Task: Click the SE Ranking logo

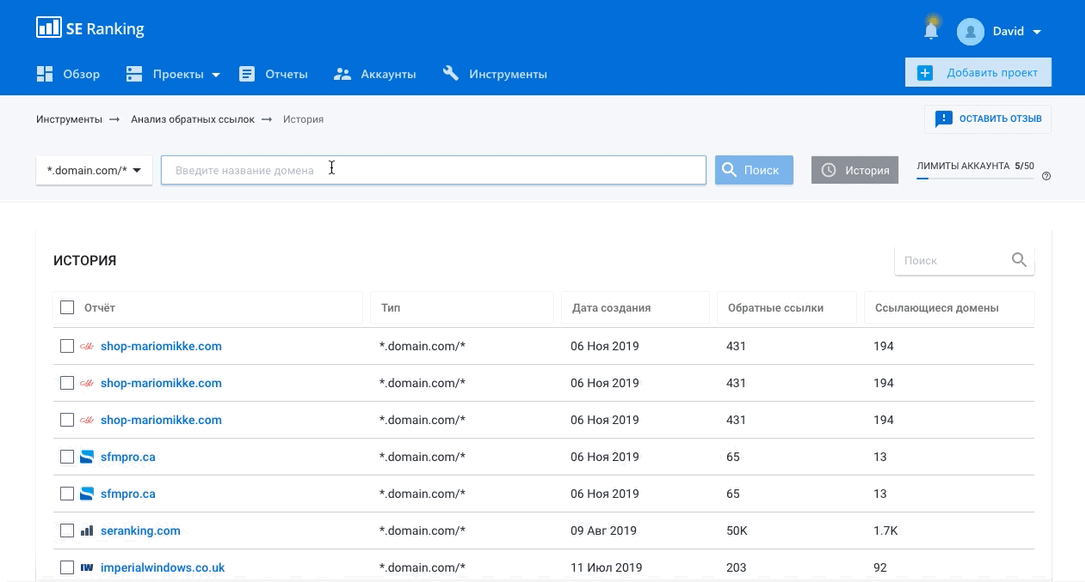Action: pos(90,28)
